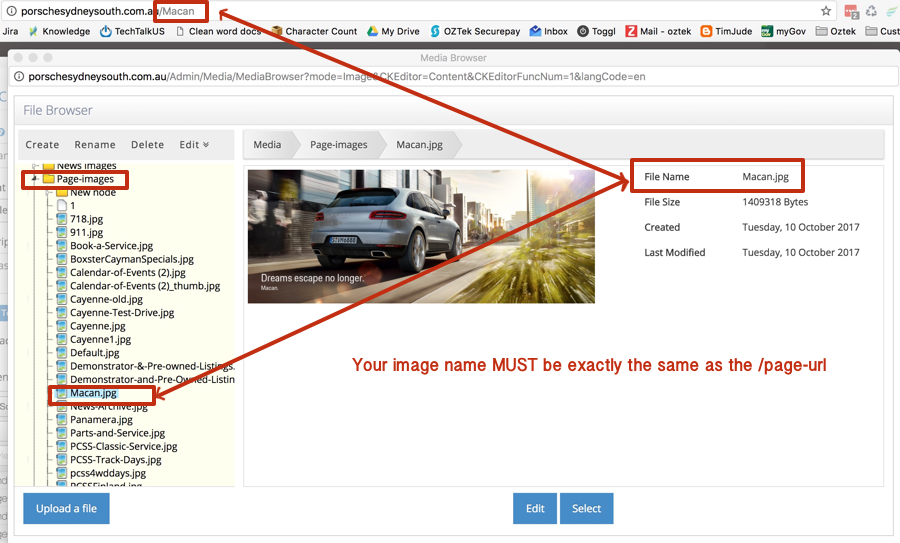Select the Create menu item
This screenshot has width=900, height=543.
[x=42, y=144]
